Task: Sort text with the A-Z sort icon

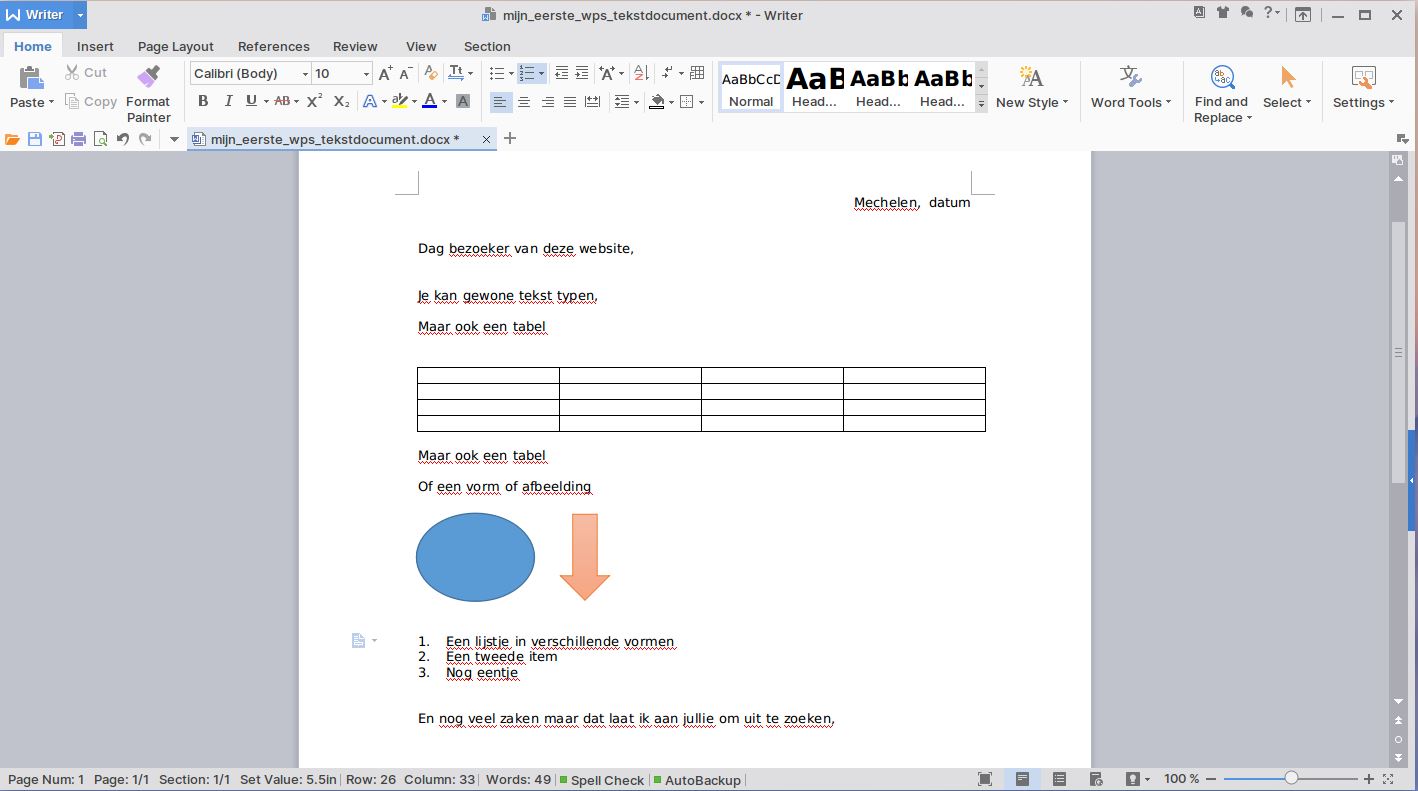Action: tap(642, 73)
